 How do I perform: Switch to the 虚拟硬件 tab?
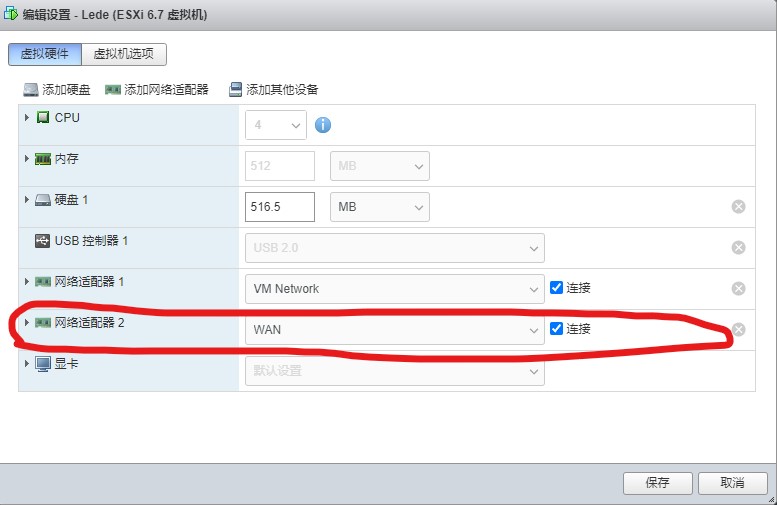45,54
